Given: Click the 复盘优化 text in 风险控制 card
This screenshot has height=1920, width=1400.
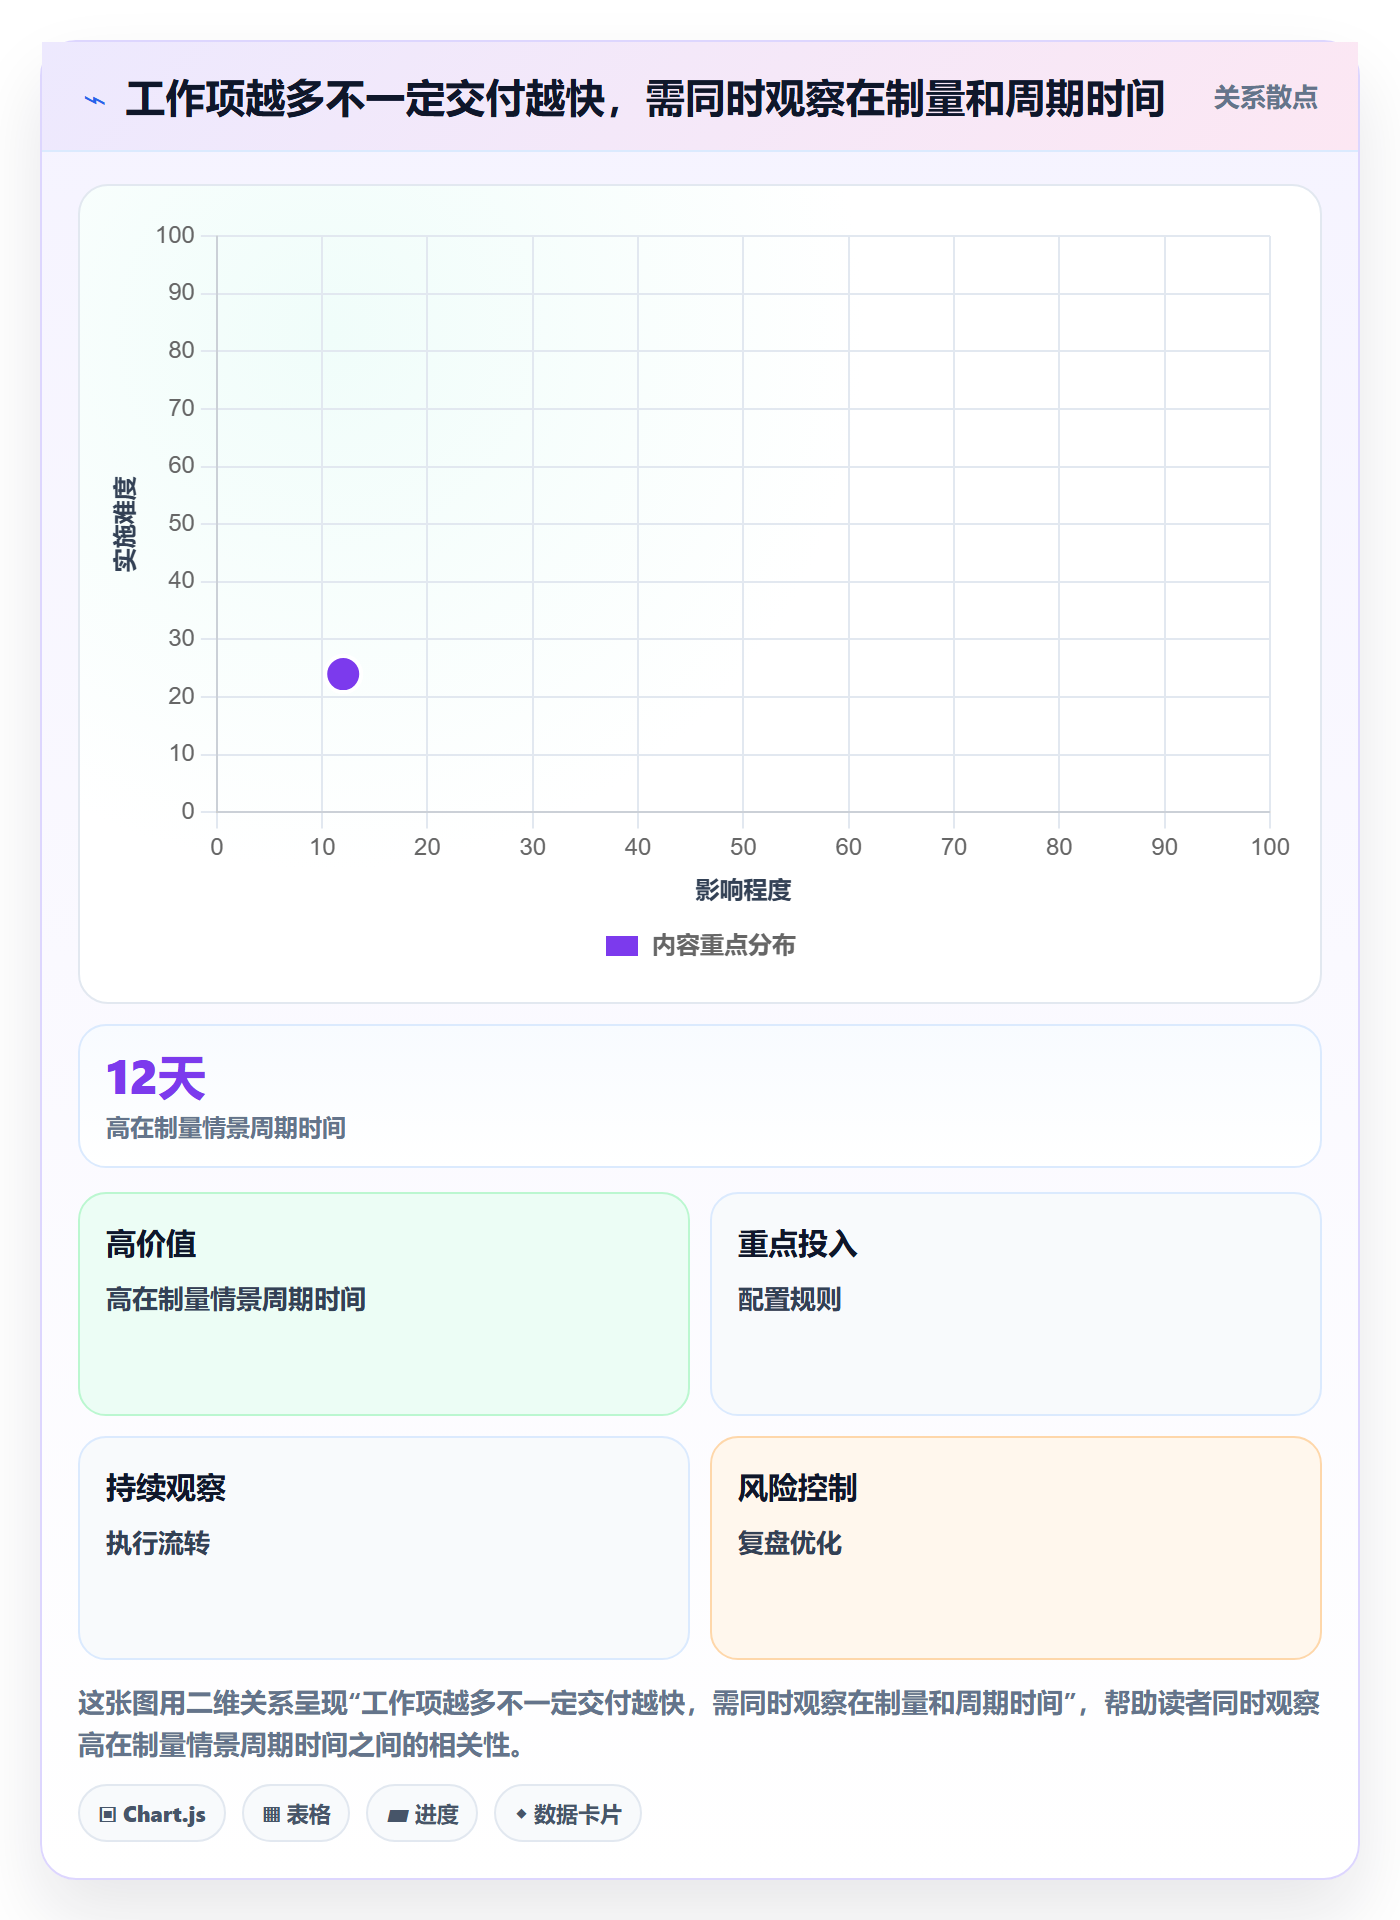Looking at the screenshot, I should pos(790,1543).
